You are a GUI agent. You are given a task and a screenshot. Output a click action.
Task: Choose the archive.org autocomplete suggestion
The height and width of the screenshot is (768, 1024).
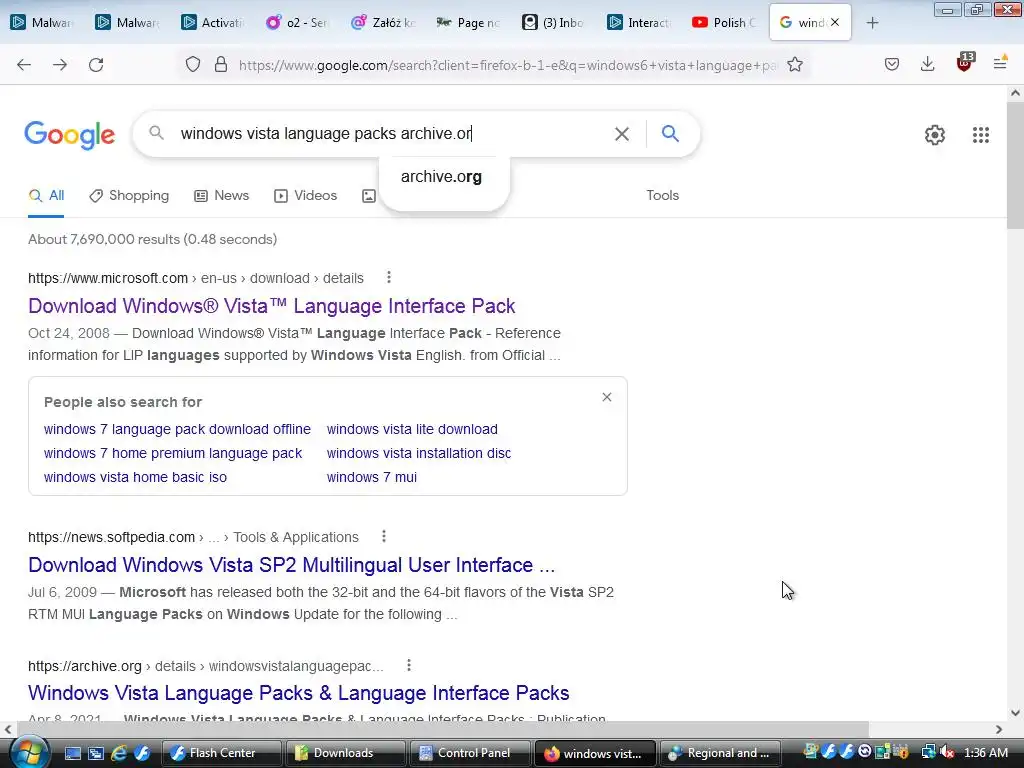[x=441, y=176]
